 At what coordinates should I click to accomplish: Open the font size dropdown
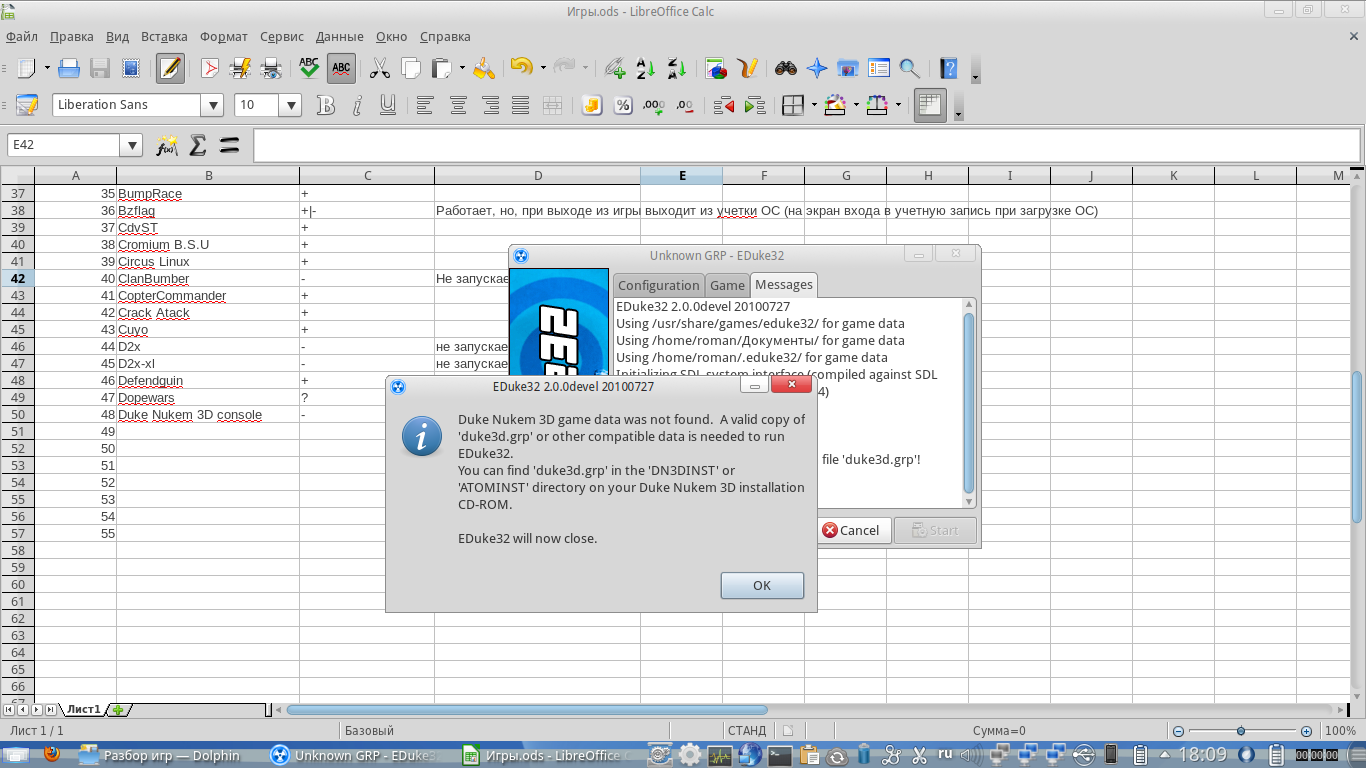[x=291, y=105]
